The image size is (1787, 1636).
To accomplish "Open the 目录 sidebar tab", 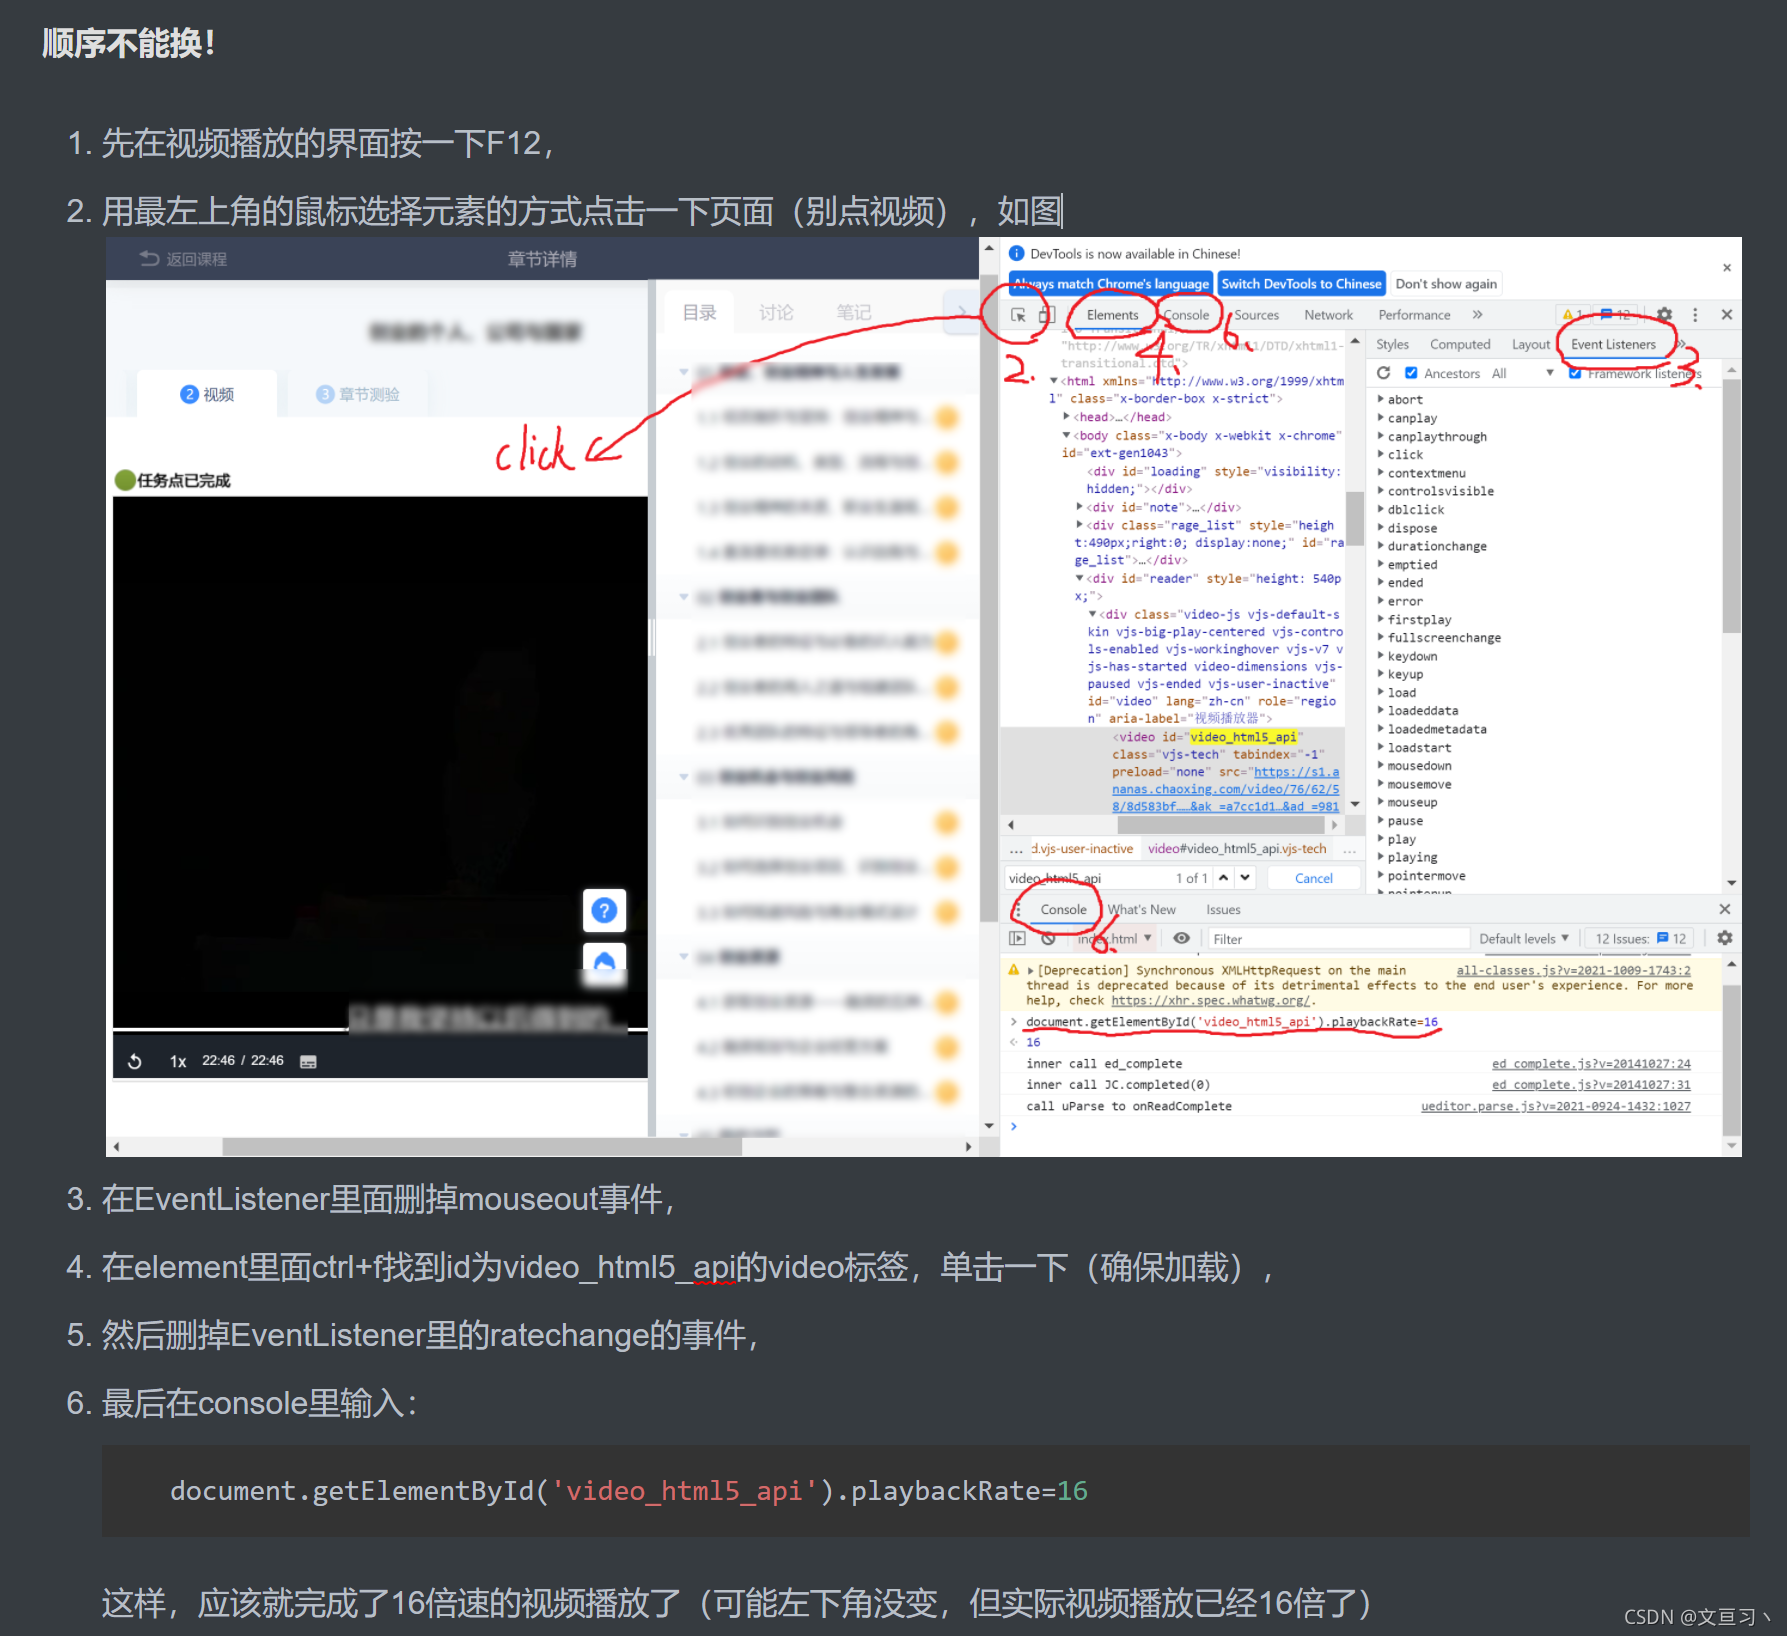I will coord(699,313).
